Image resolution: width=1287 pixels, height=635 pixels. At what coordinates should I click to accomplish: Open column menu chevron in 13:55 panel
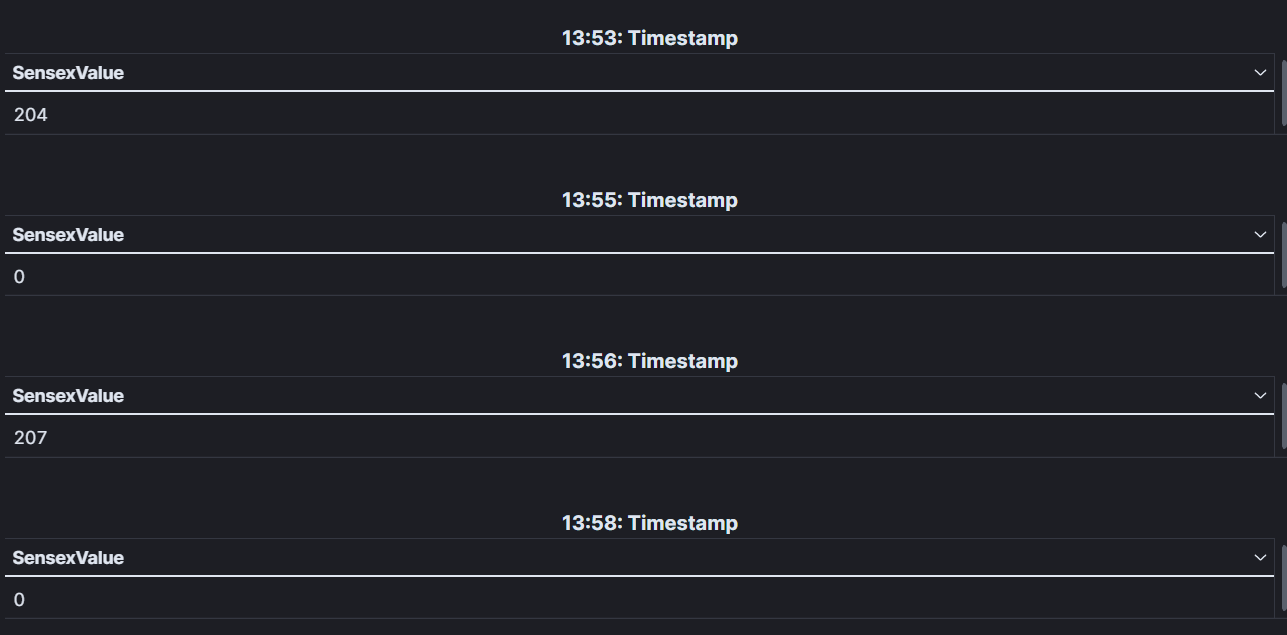(x=1259, y=235)
